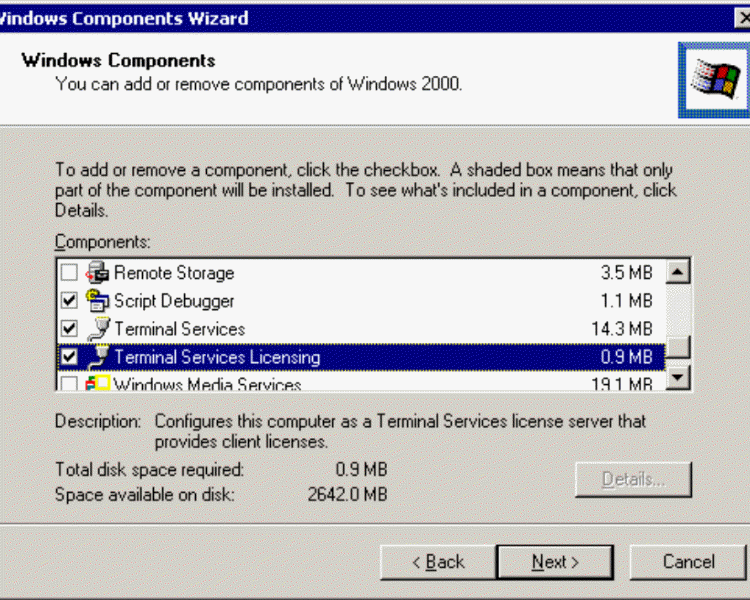Click the Windows flag logo in the header
Image resolution: width=750 pixels, height=600 pixels.
click(716, 80)
